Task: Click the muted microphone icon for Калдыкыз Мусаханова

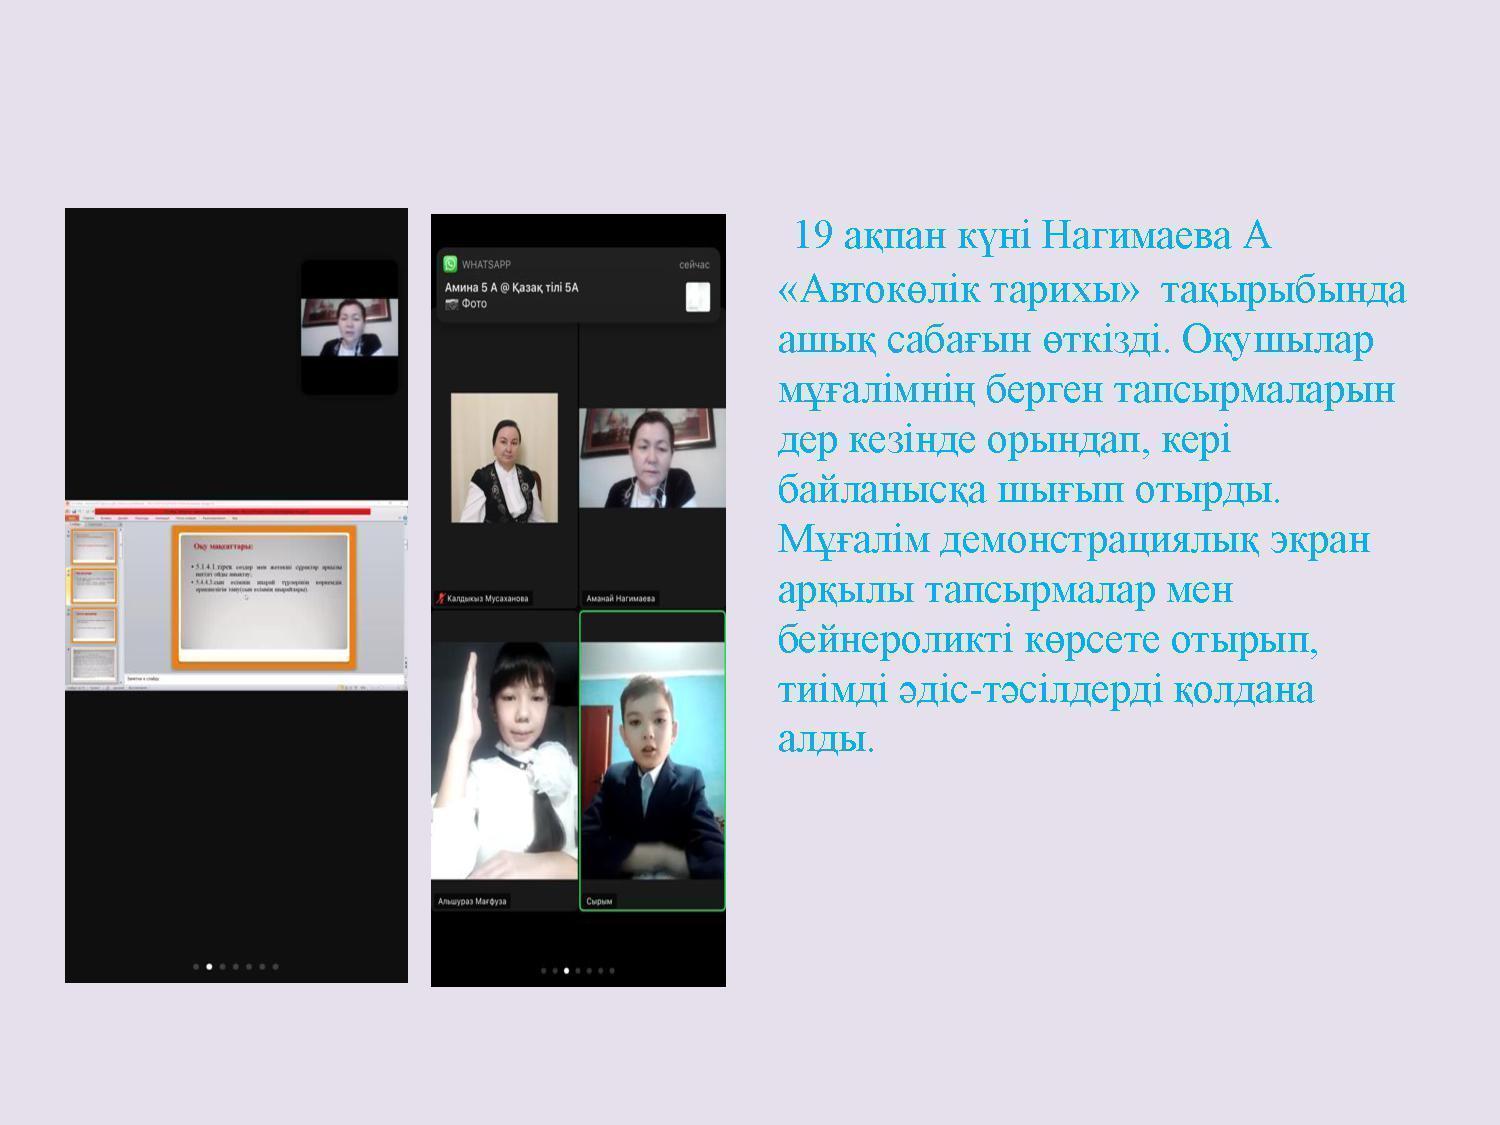Action: point(440,599)
